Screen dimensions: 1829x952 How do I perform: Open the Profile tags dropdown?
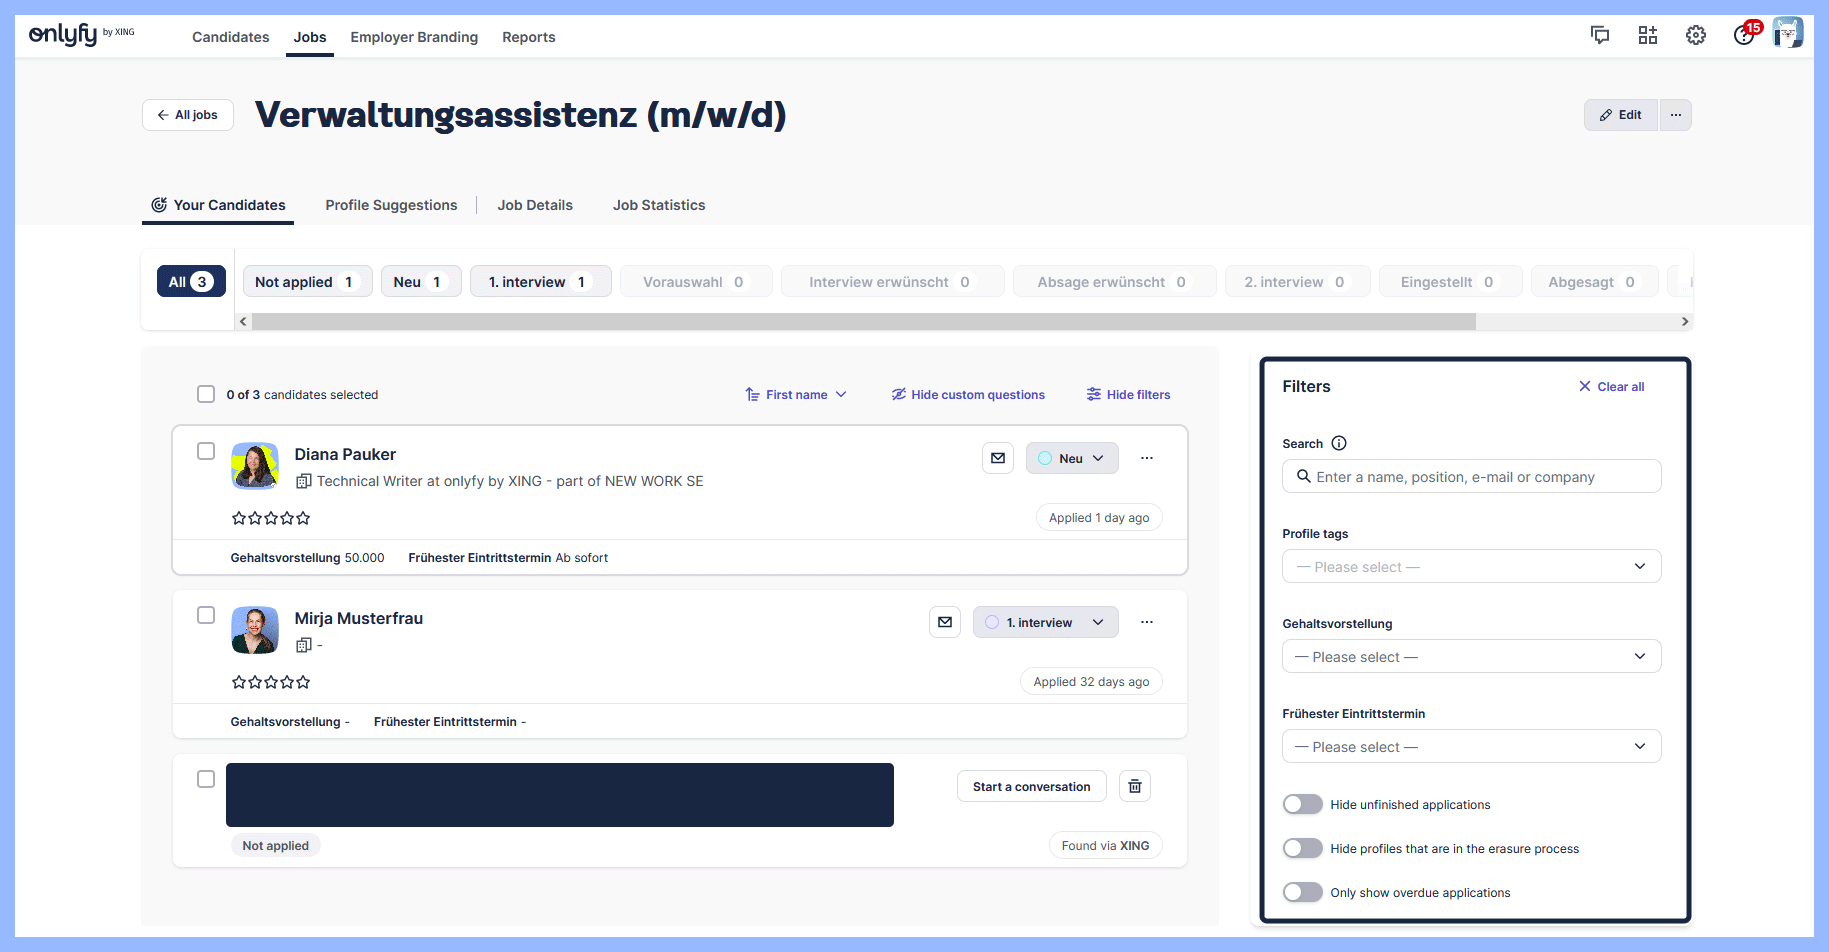[x=1470, y=566]
